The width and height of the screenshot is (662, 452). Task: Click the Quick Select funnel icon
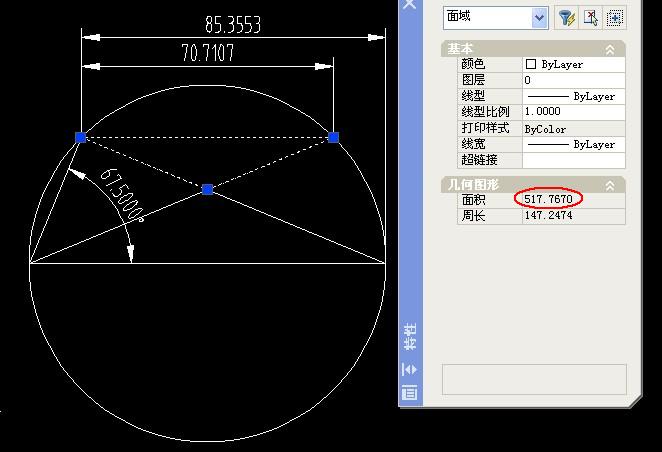coord(566,18)
